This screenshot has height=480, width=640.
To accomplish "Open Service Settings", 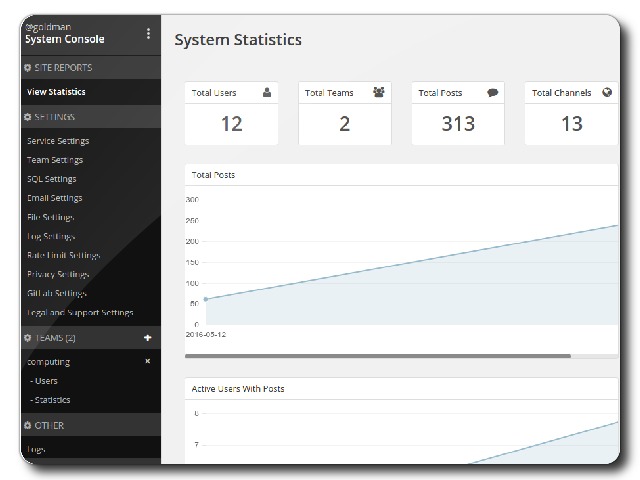I will [58, 141].
